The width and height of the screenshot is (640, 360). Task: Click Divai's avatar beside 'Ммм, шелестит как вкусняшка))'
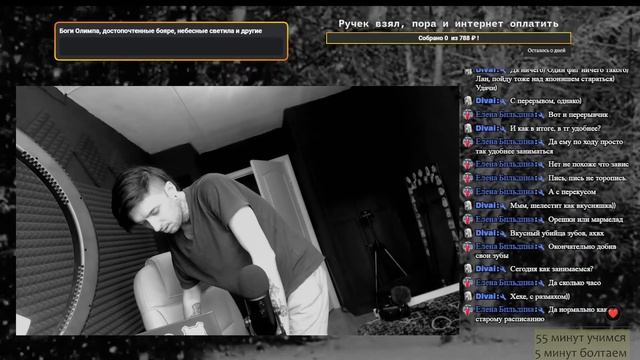(x=468, y=206)
